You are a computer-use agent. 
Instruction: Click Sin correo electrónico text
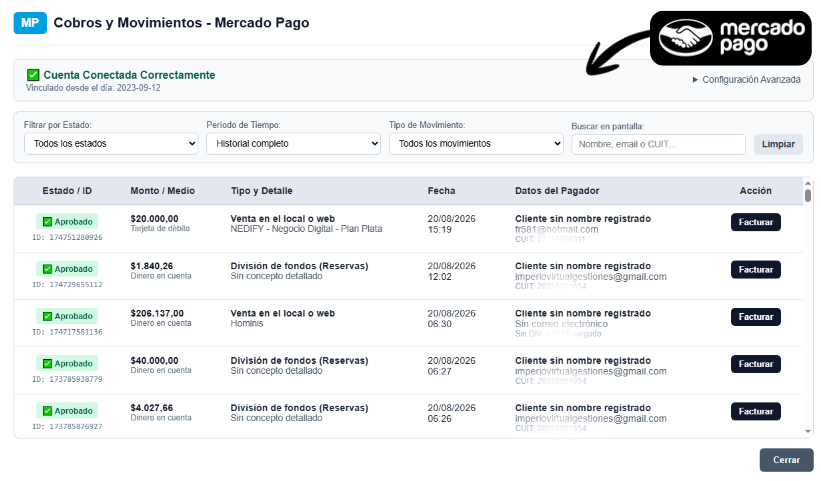coord(561,324)
